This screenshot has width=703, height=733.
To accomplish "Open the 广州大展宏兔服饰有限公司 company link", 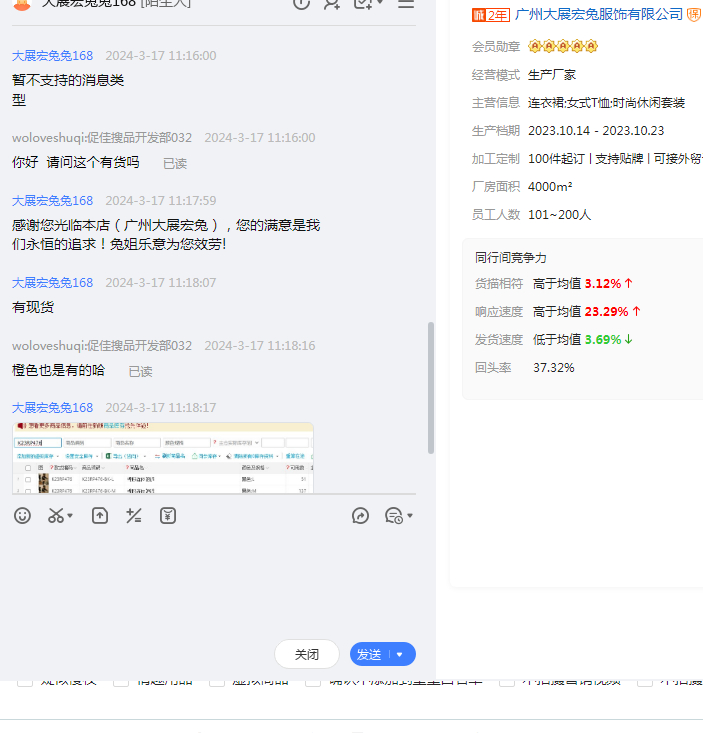I will (598, 15).
